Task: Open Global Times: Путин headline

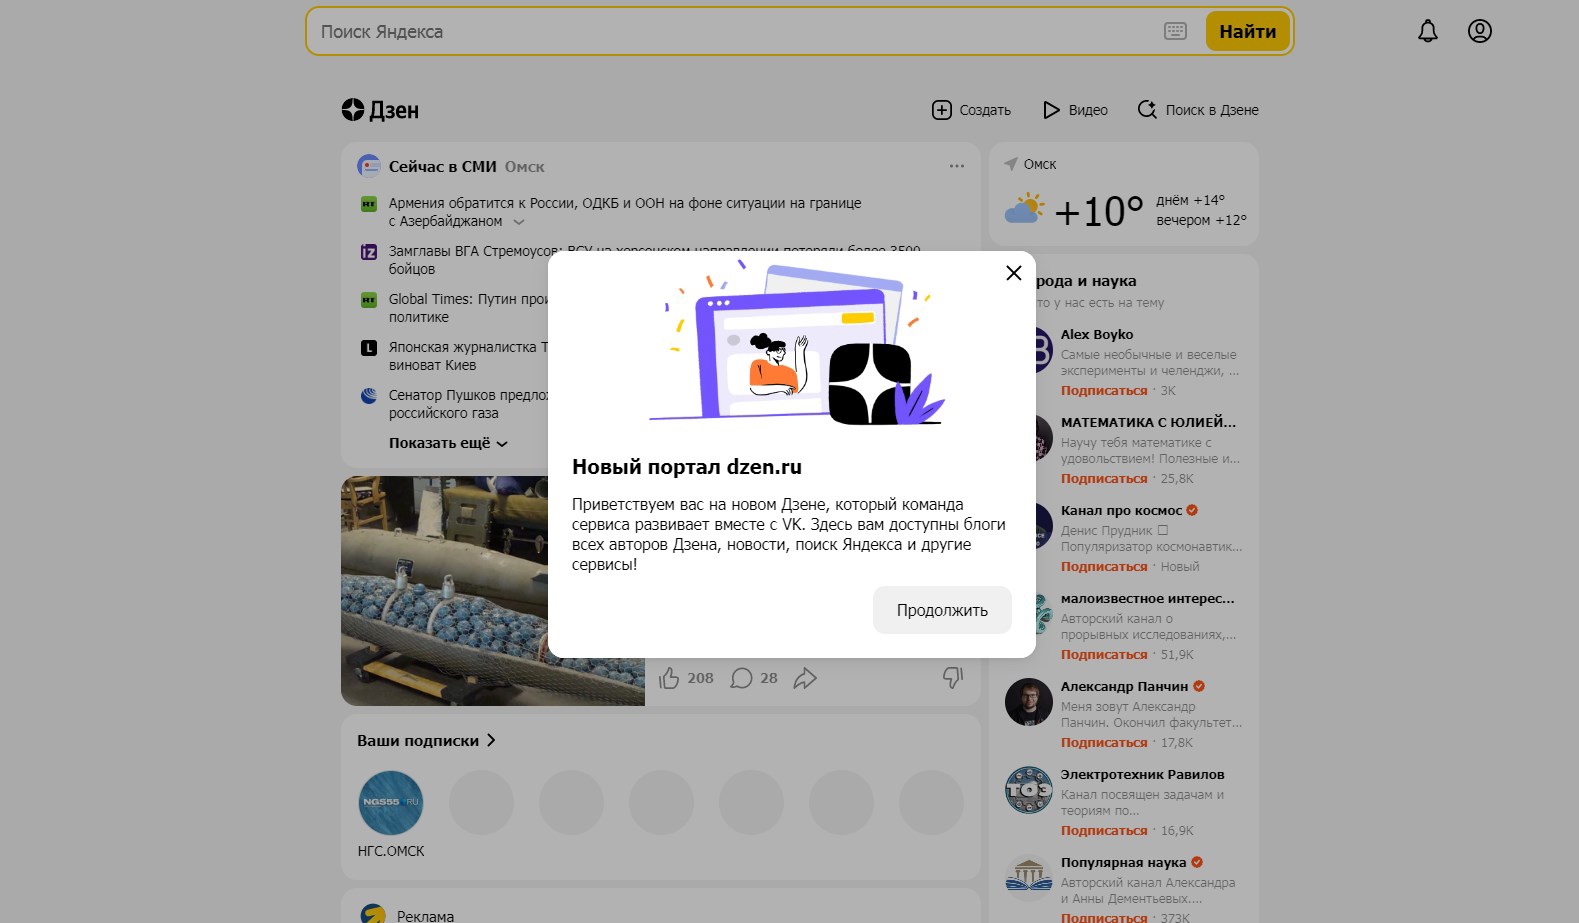Action: (x=467, y=308)
